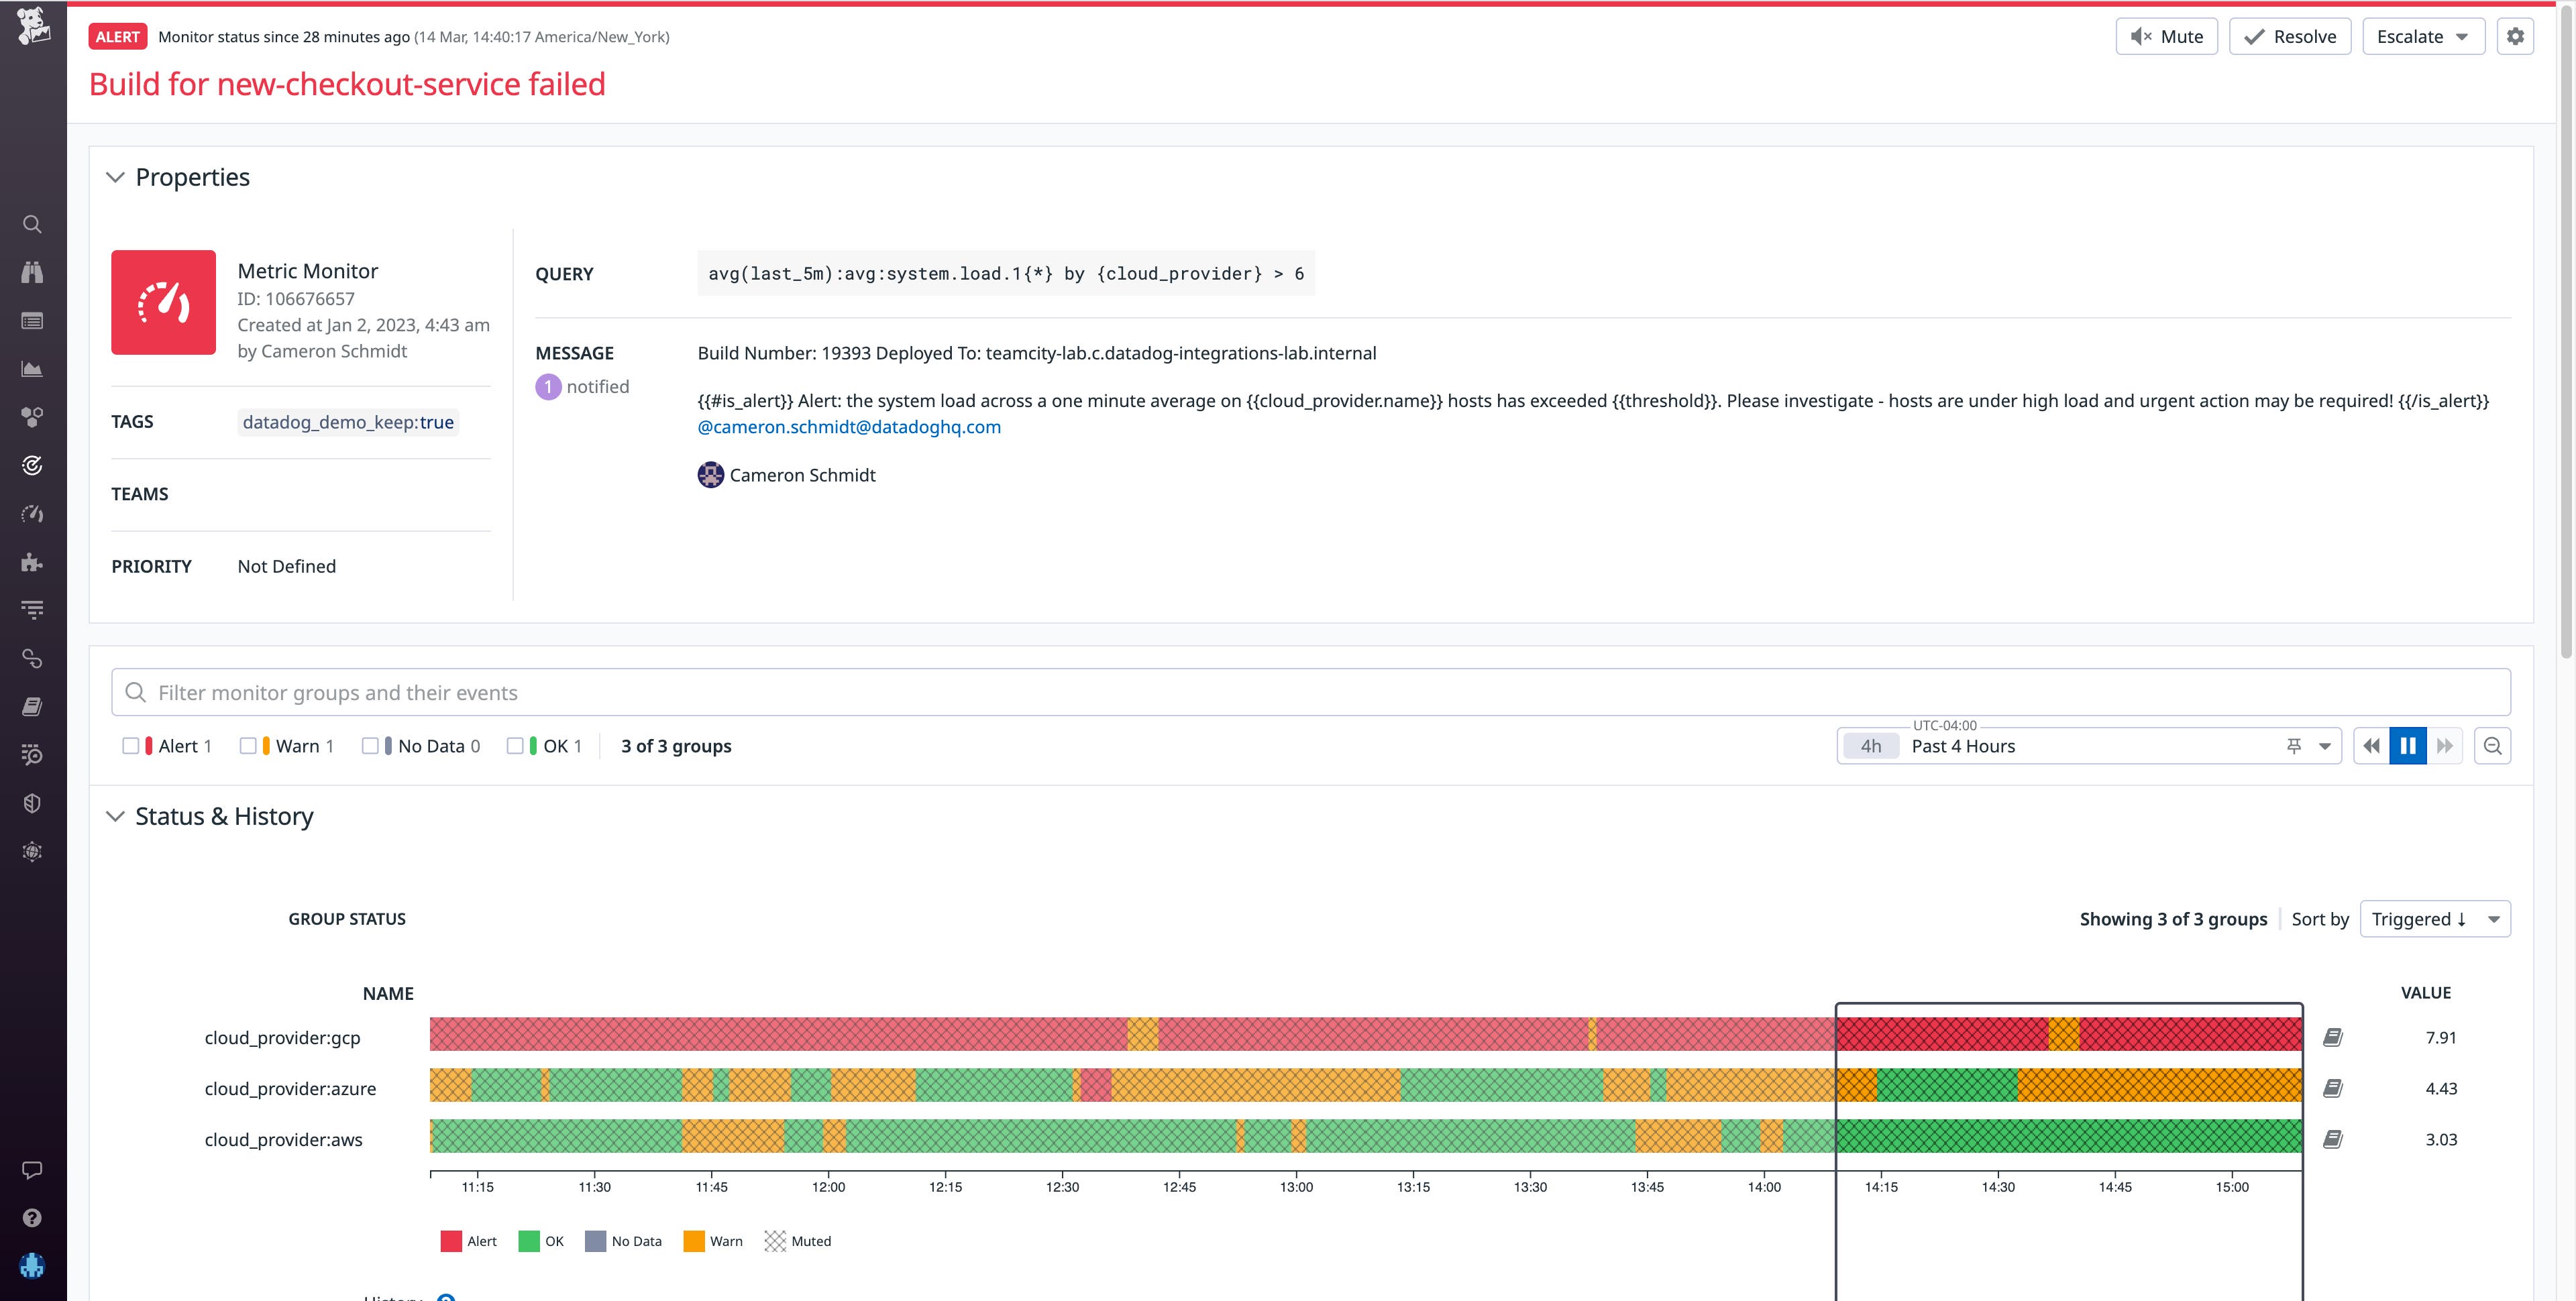Viewport: 2576px width, 1301px height.
Task: Open the search magnifier in the left sidebar
Action: point(32,224)
